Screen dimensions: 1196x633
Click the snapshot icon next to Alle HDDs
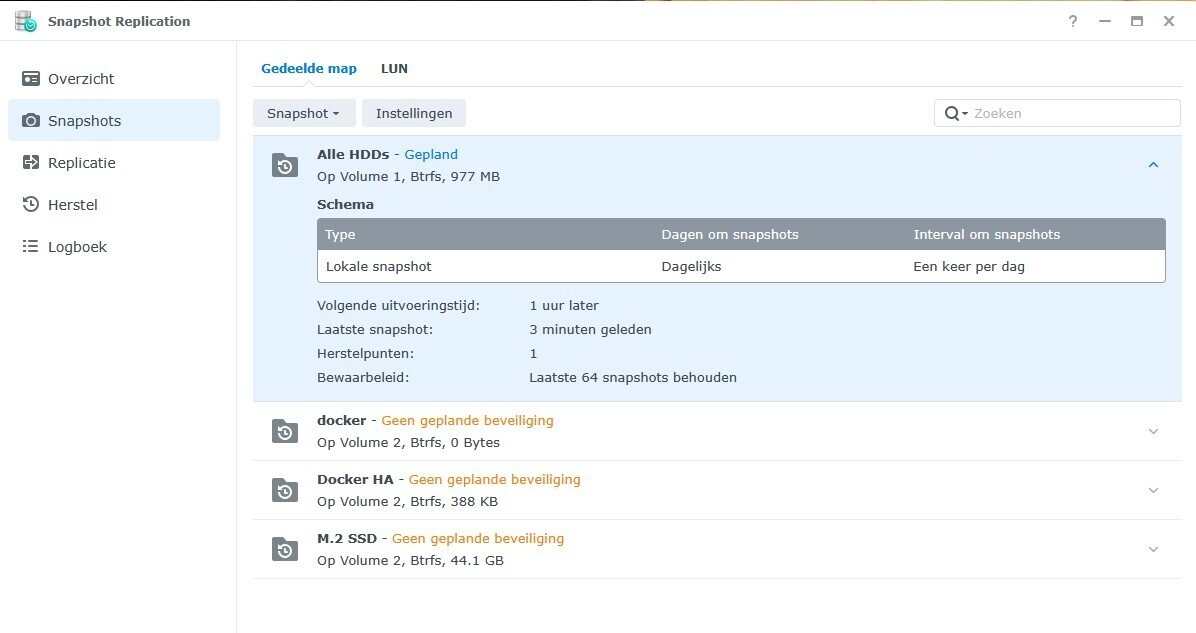pos(284,165)
